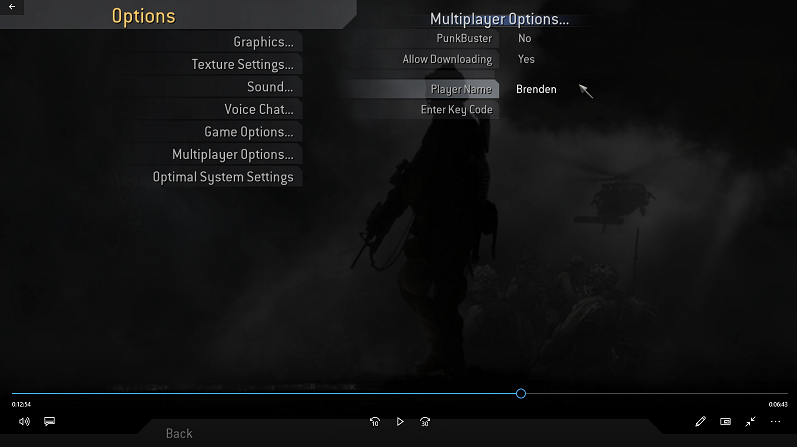The width and height of the screenshot is (797, 447).
Task: Open Voice Chat... options
Action: coord(259,109)
